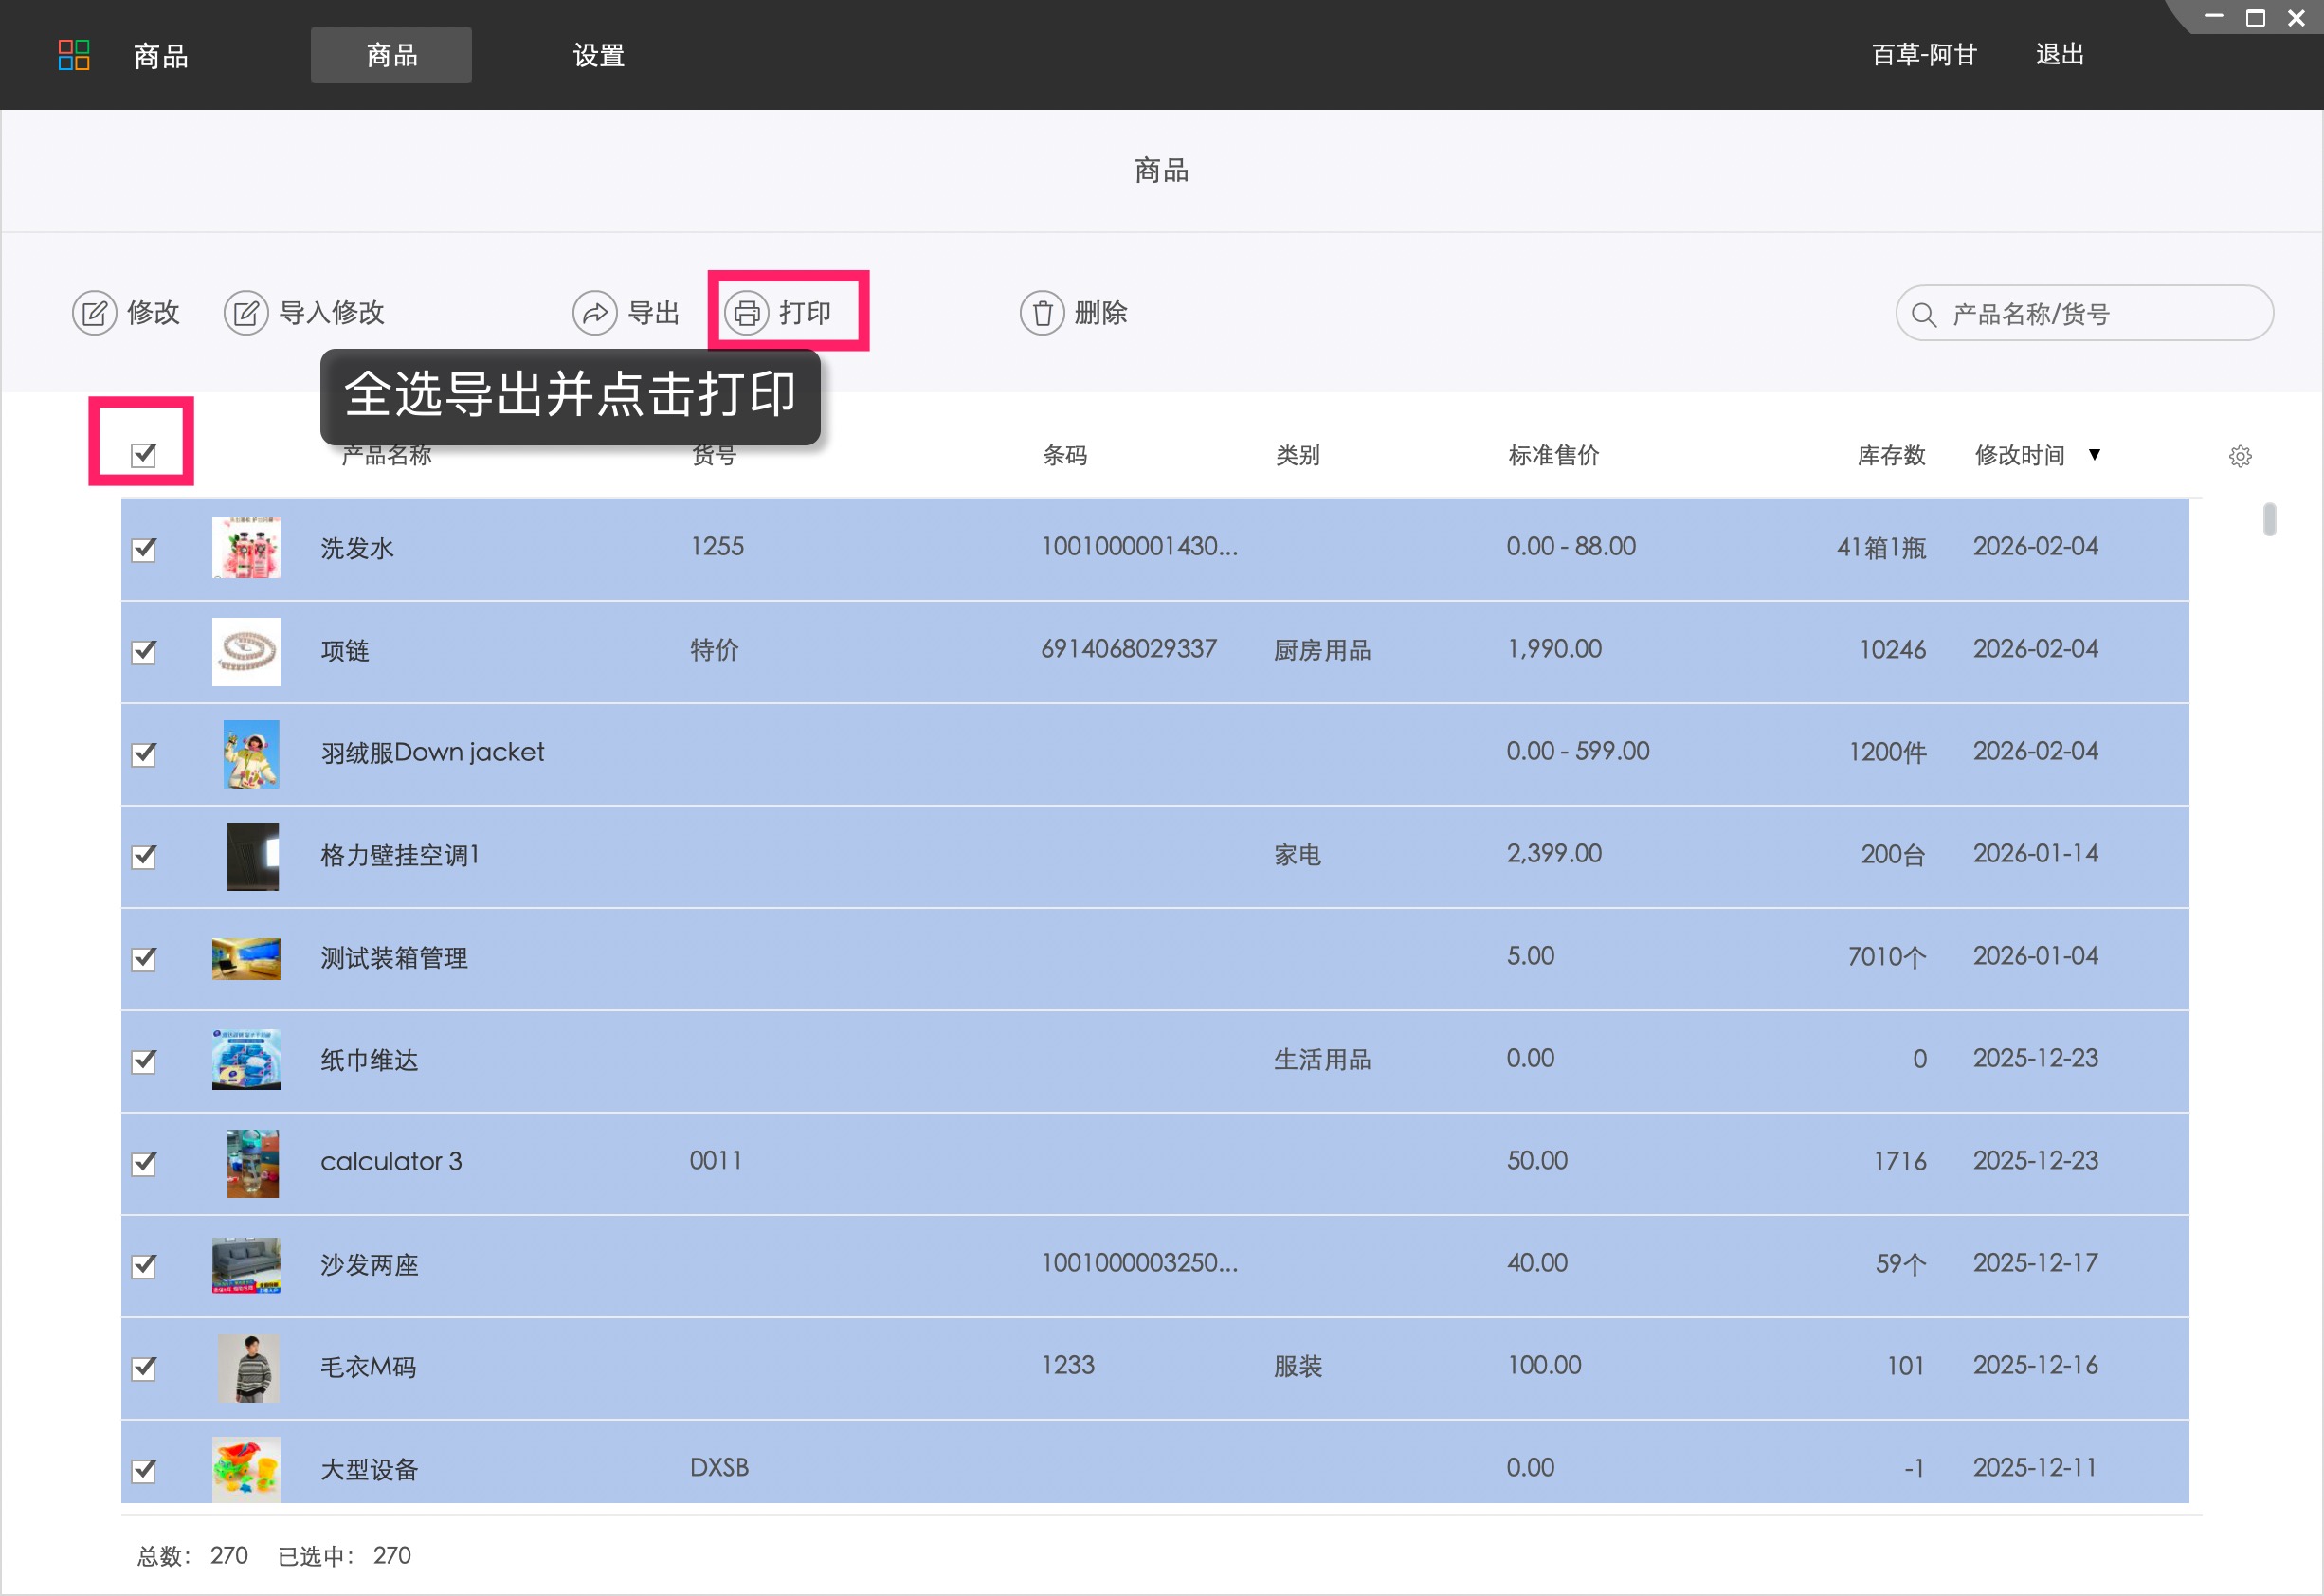Toggle the select-all header checkbox
Image resolution: width=2324 pixels, height=1596 pixels.
(144, 456)
